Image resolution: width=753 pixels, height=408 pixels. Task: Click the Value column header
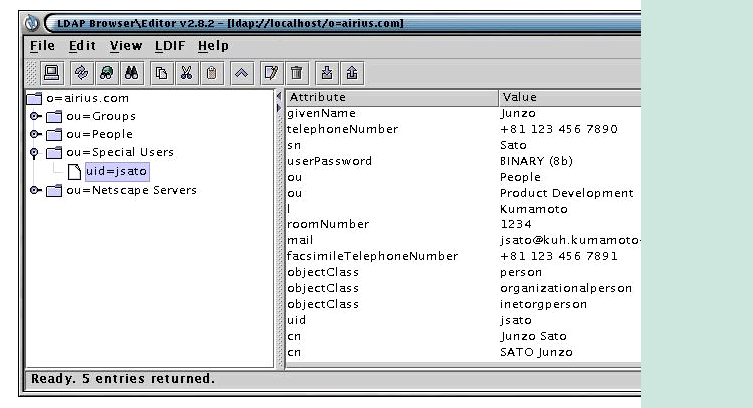[570, 97]
